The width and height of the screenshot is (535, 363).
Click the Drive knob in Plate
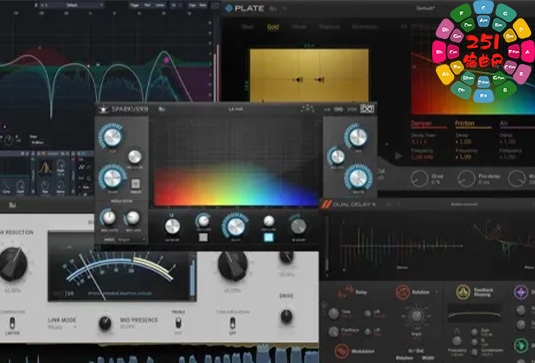point(419,179)
